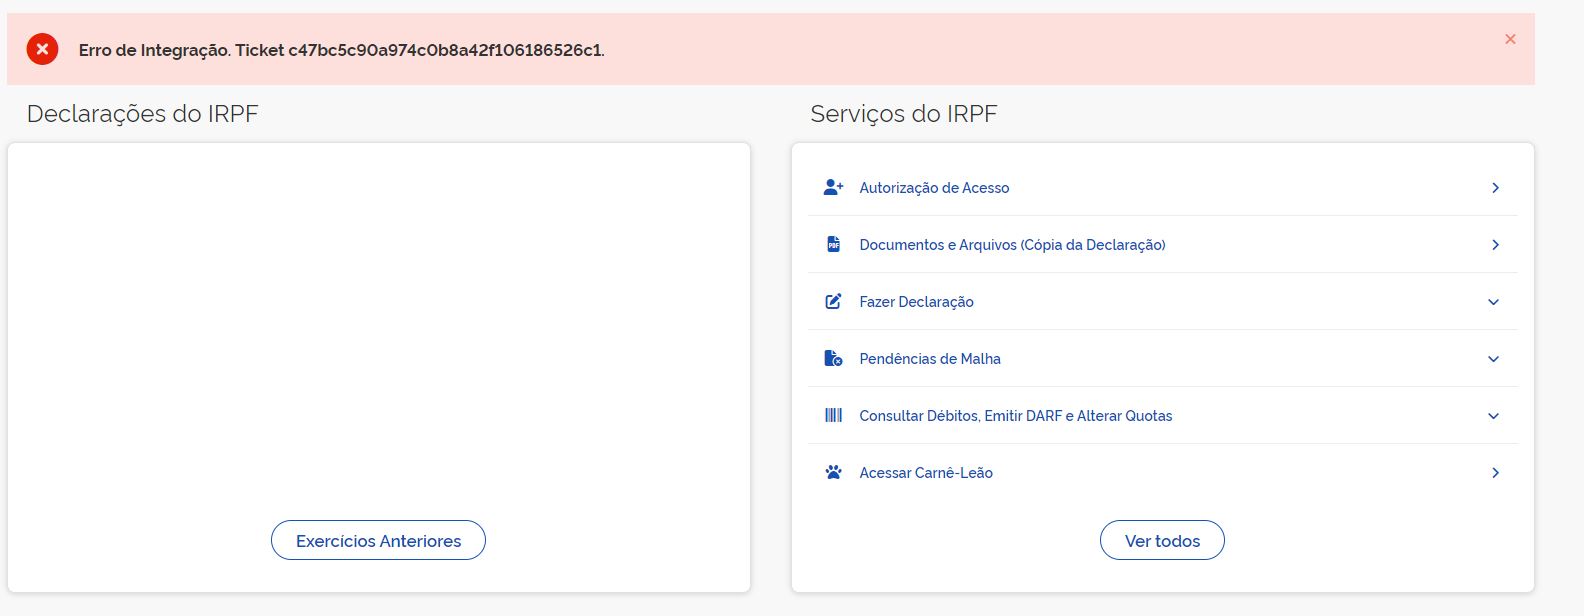
Task: Dismiss the integration error alert banner
Action: click(x=1510, y=39)
